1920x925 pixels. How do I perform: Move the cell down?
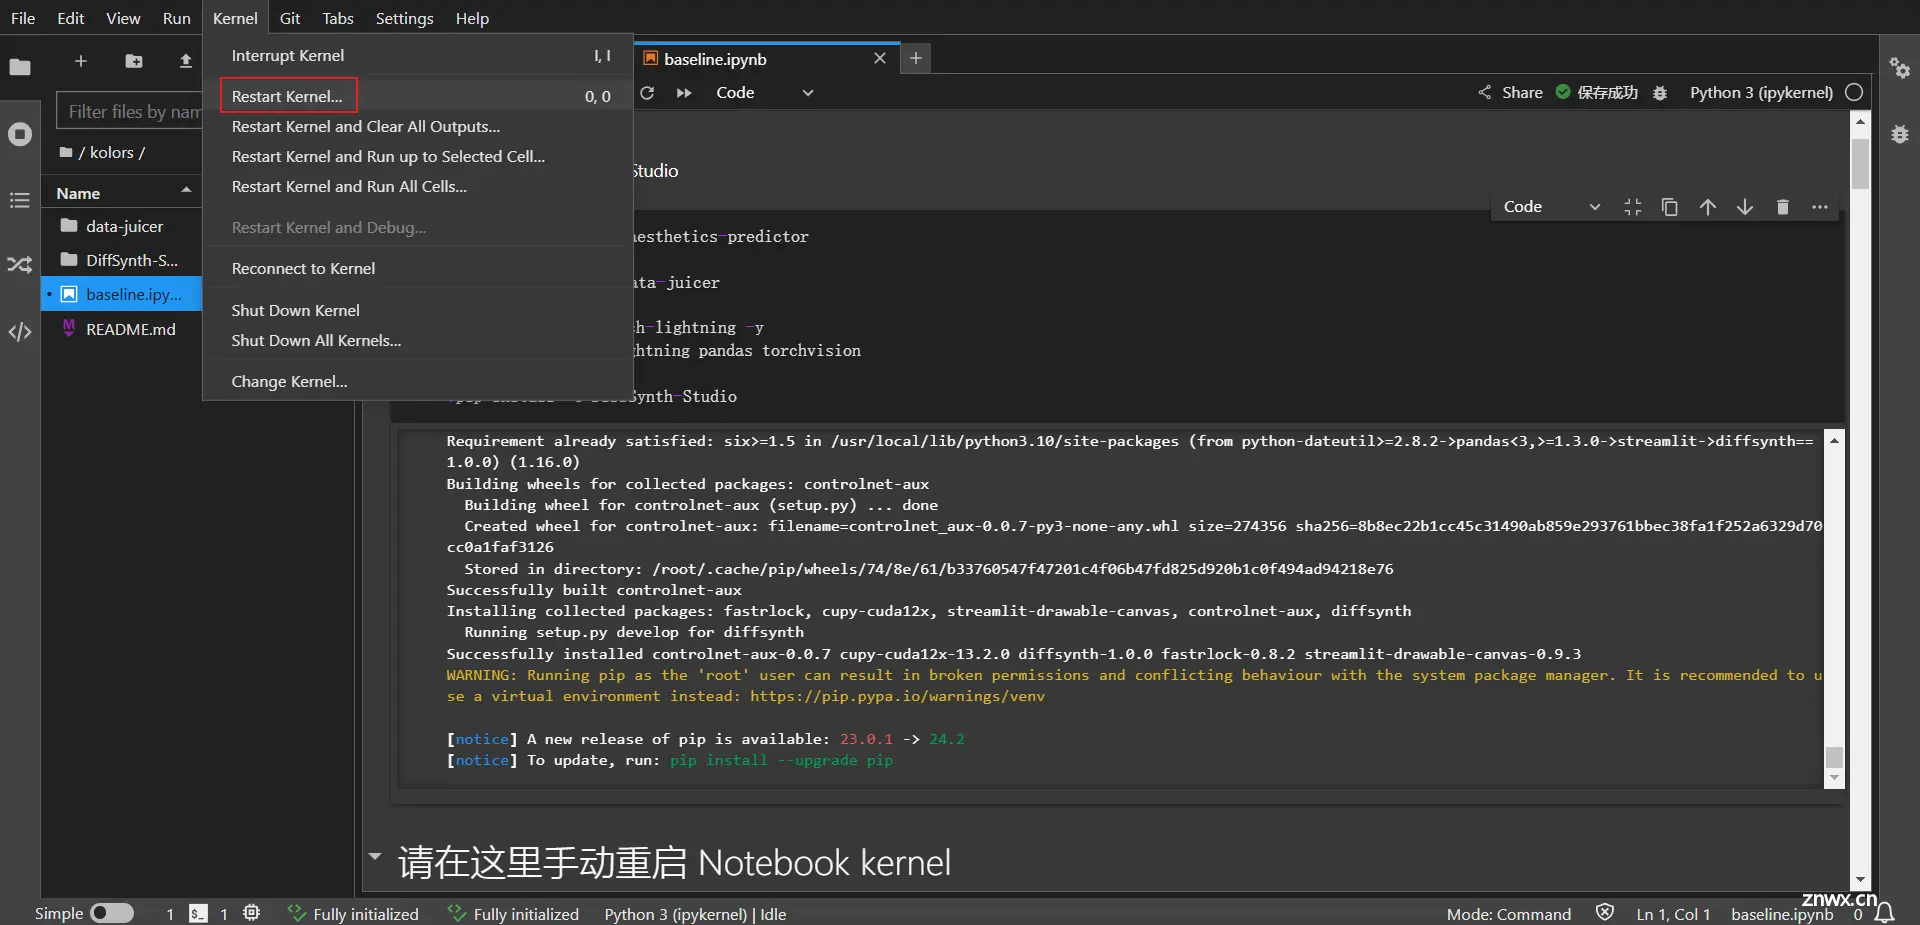point(1745,207)
